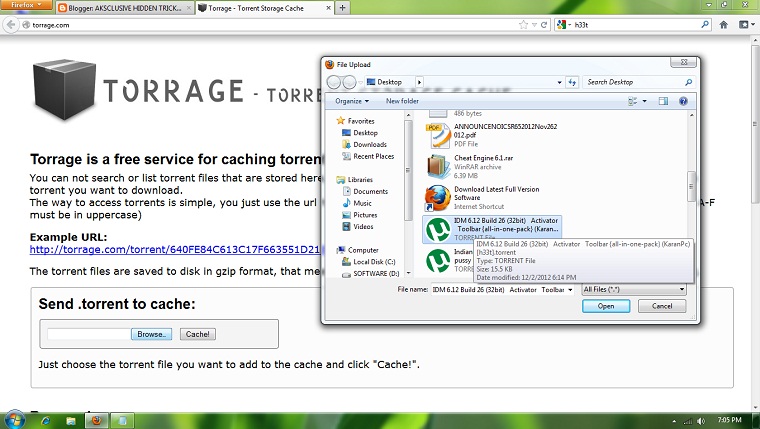Image resolution: width=760 pixels, height=429 pixels.
Task: Open the Google search engine dropdown
Action: tap(563, 25)
